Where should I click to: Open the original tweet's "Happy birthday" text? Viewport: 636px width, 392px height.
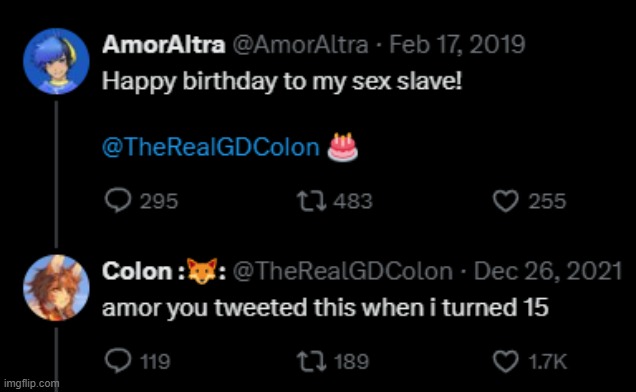click(x=282, y=82)
